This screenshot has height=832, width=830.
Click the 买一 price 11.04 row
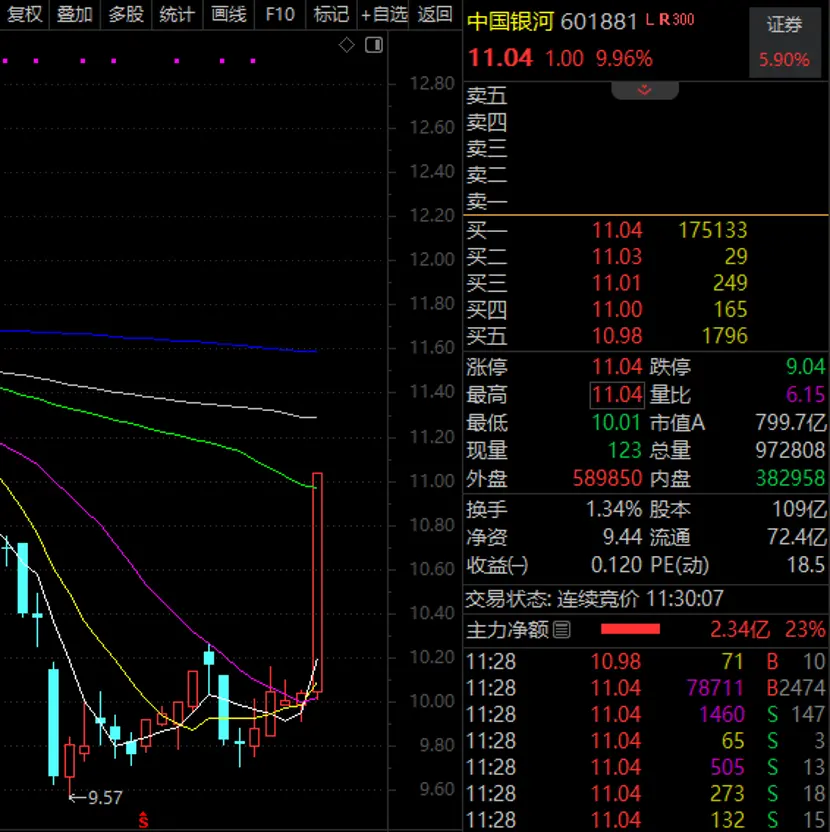[x=617, y=230]
